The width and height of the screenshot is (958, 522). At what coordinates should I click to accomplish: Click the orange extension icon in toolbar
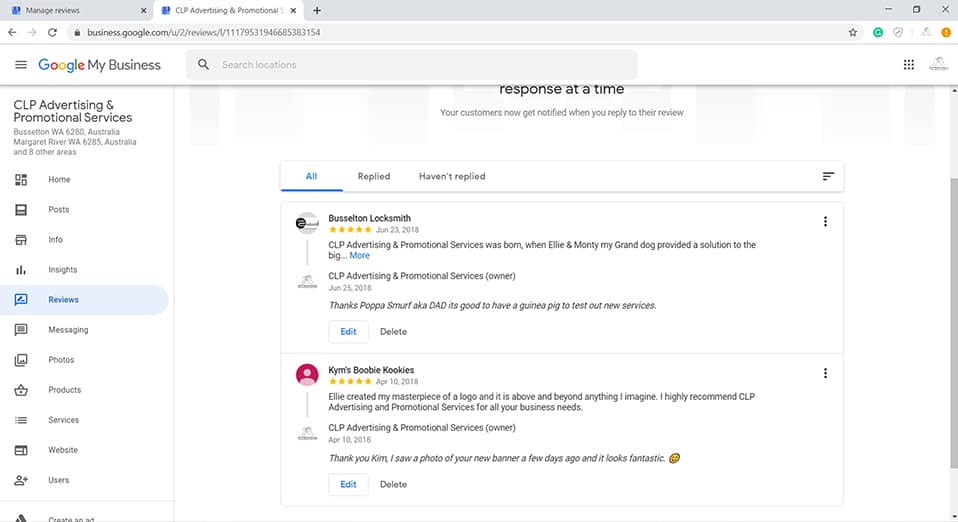click(946, 32)
